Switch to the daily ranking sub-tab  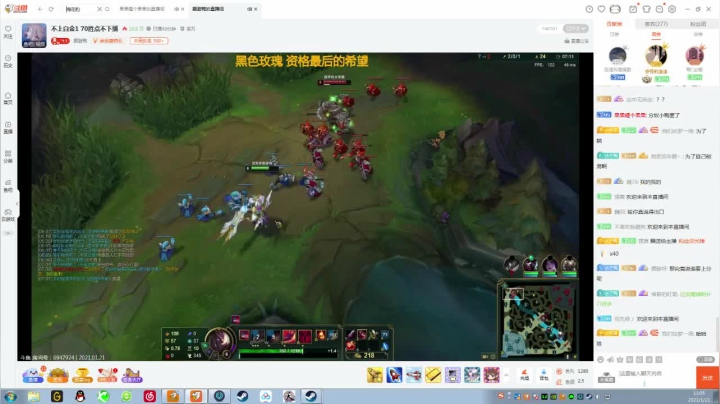click(613, 34)
